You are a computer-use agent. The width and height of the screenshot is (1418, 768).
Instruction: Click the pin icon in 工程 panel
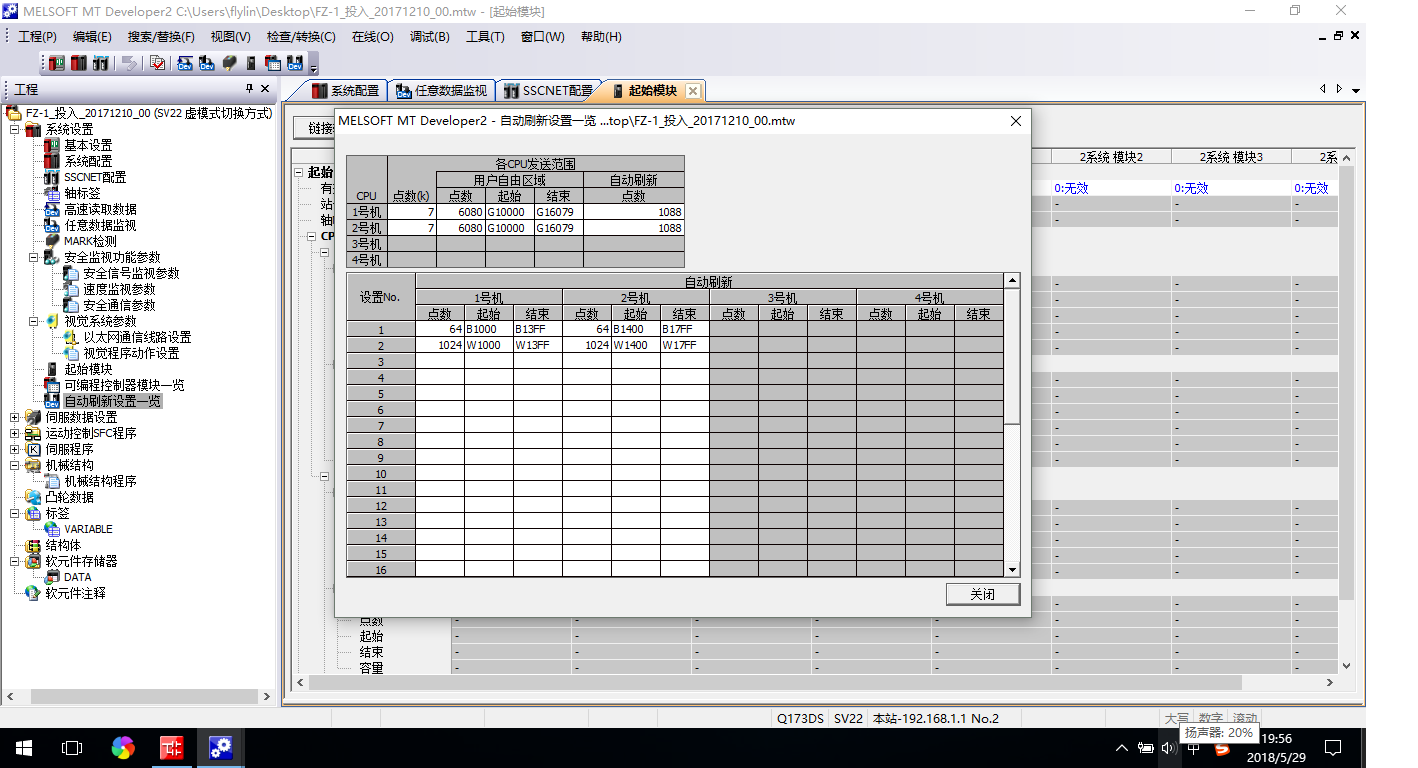pos(249,90)
